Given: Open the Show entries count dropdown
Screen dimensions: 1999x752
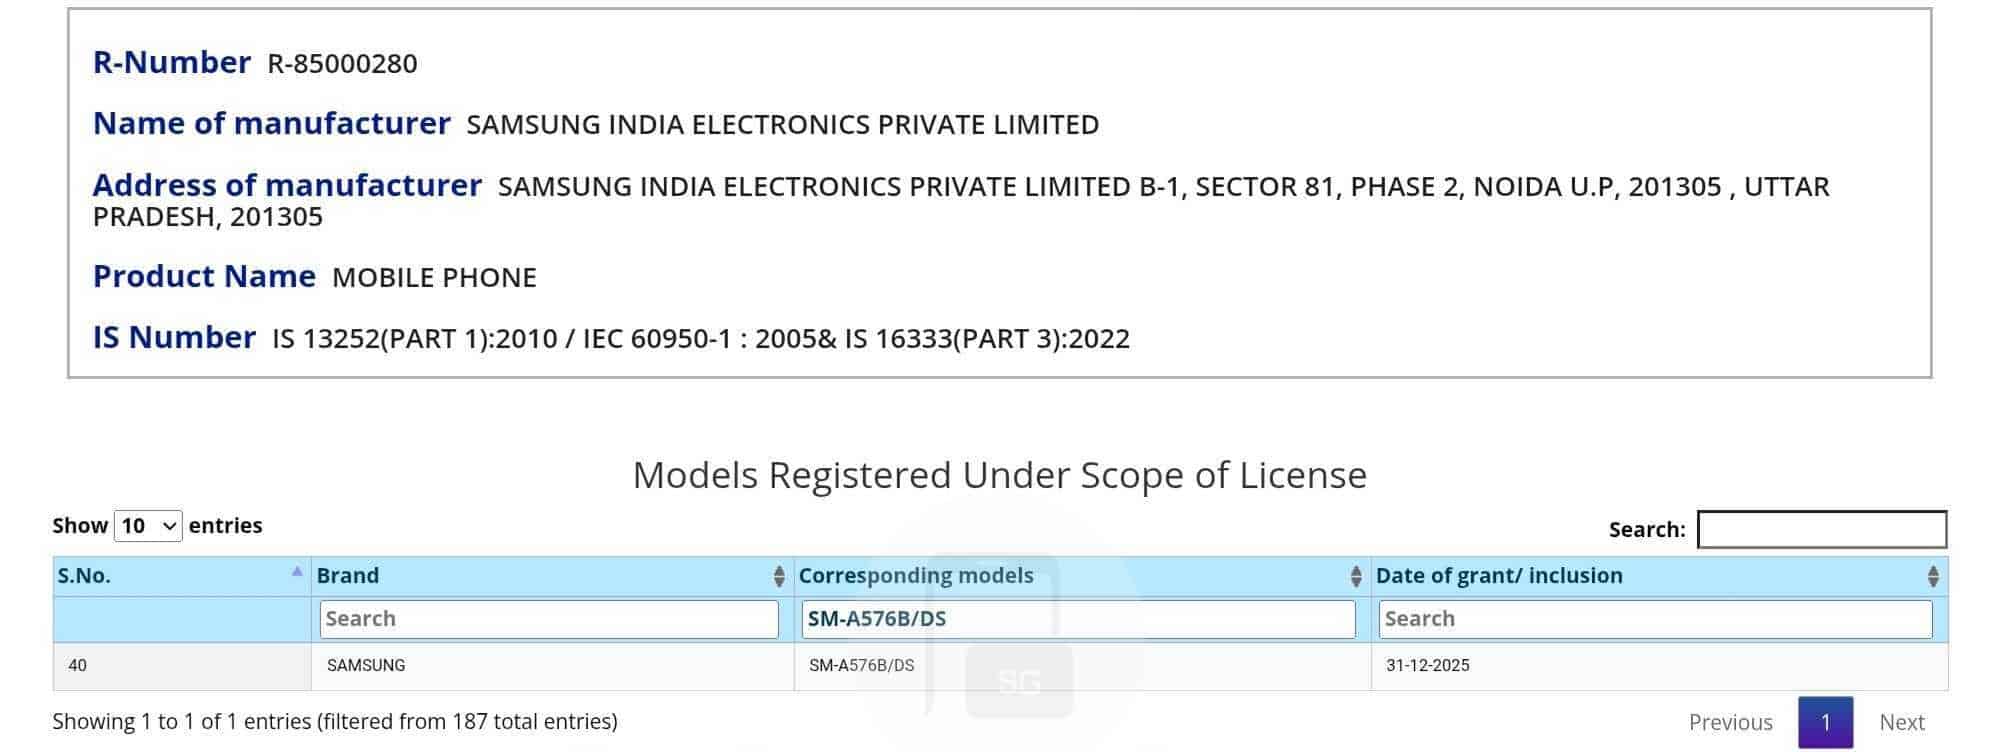Looking at the screenshot, I should (148, 526).
